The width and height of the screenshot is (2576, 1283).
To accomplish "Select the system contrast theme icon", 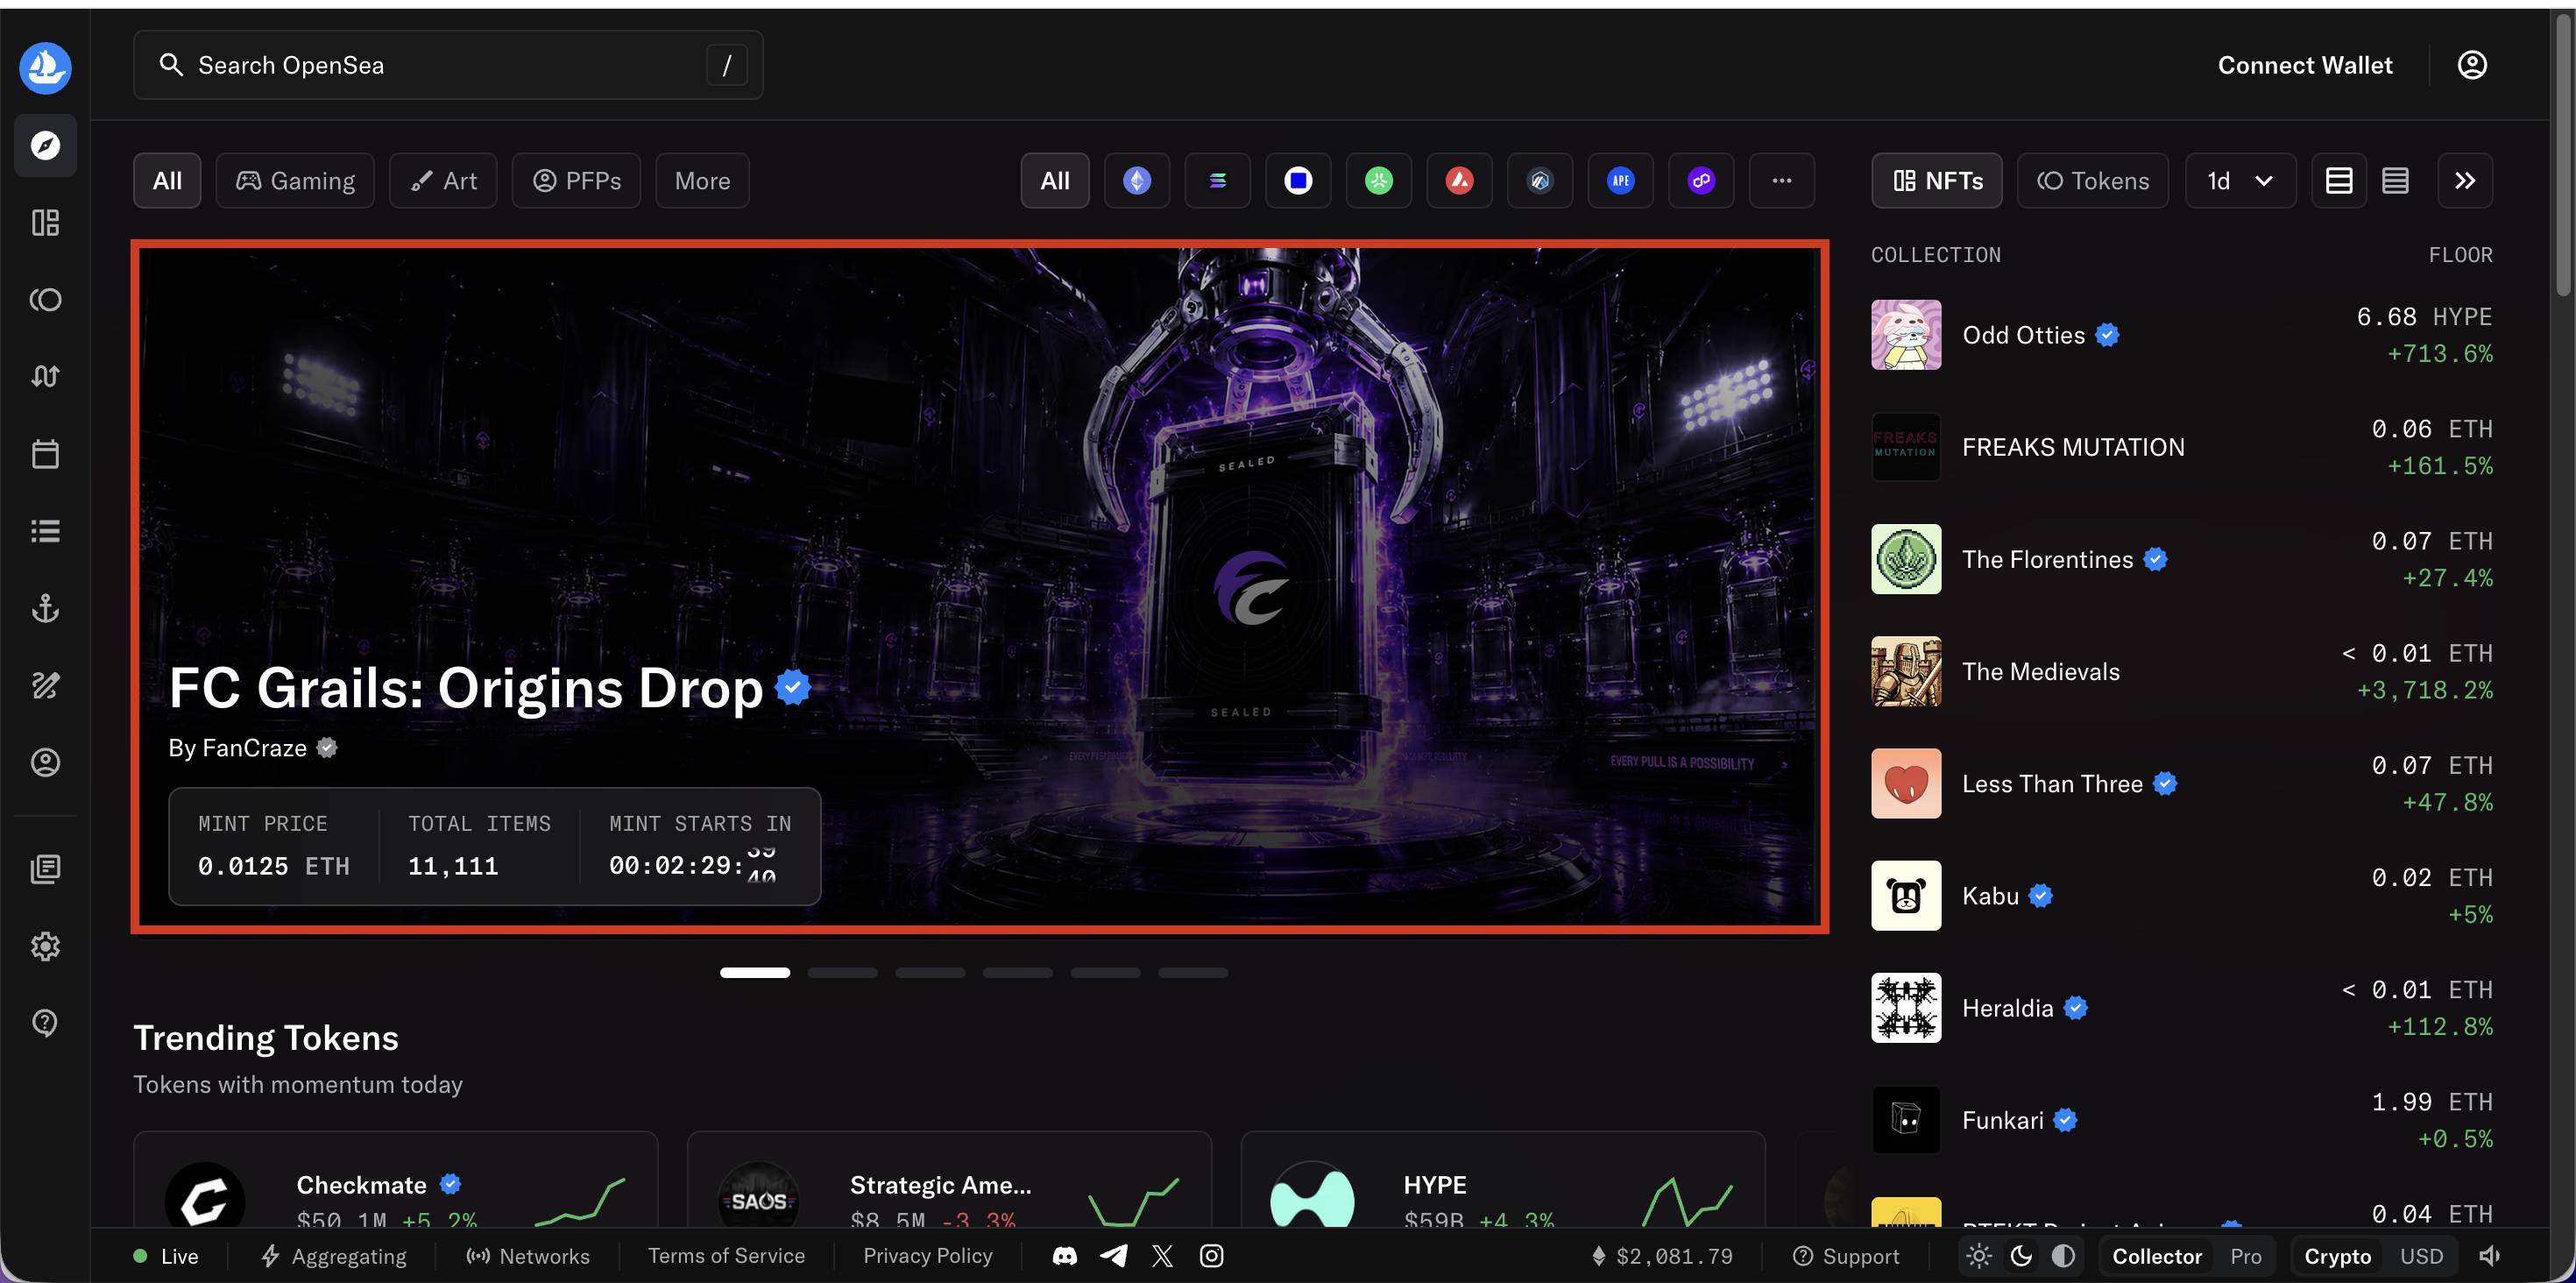I will (2063, 1256).
